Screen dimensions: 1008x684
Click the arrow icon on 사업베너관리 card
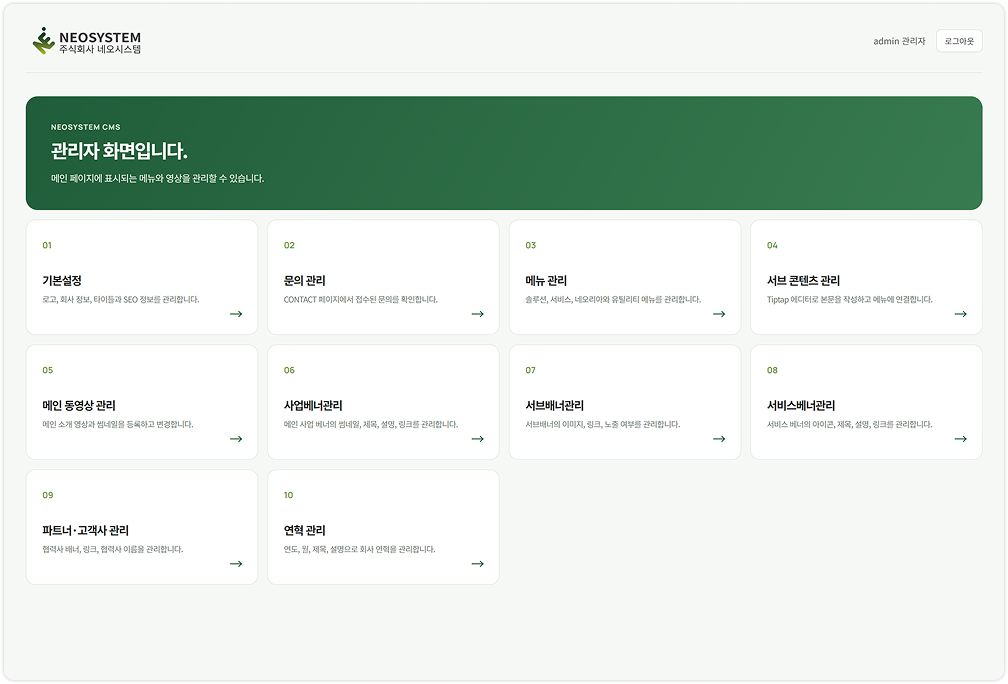[478, 438]
